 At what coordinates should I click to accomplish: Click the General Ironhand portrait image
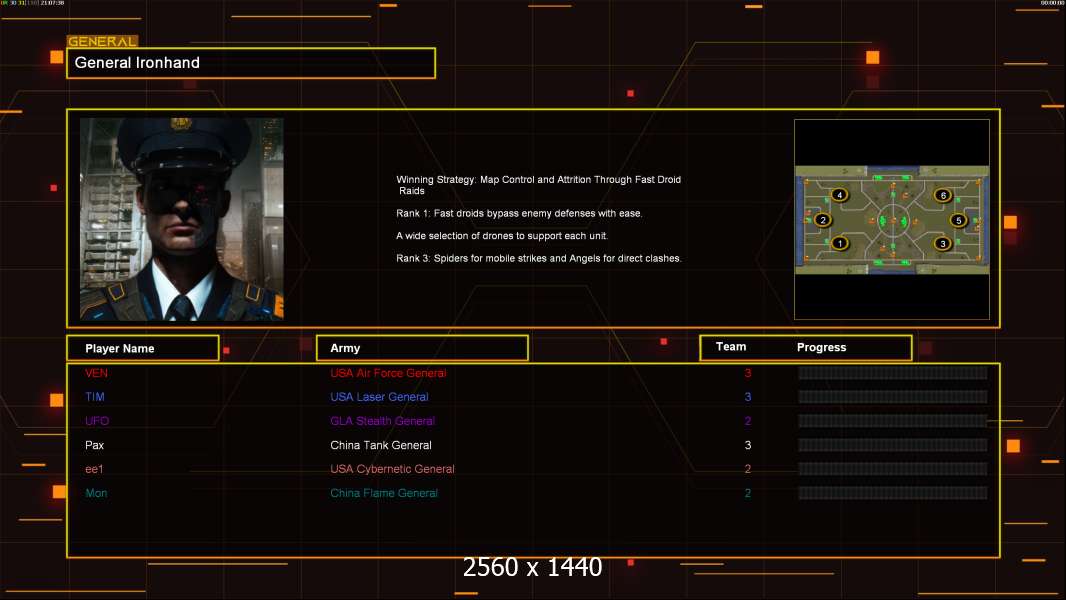(182, 219)
